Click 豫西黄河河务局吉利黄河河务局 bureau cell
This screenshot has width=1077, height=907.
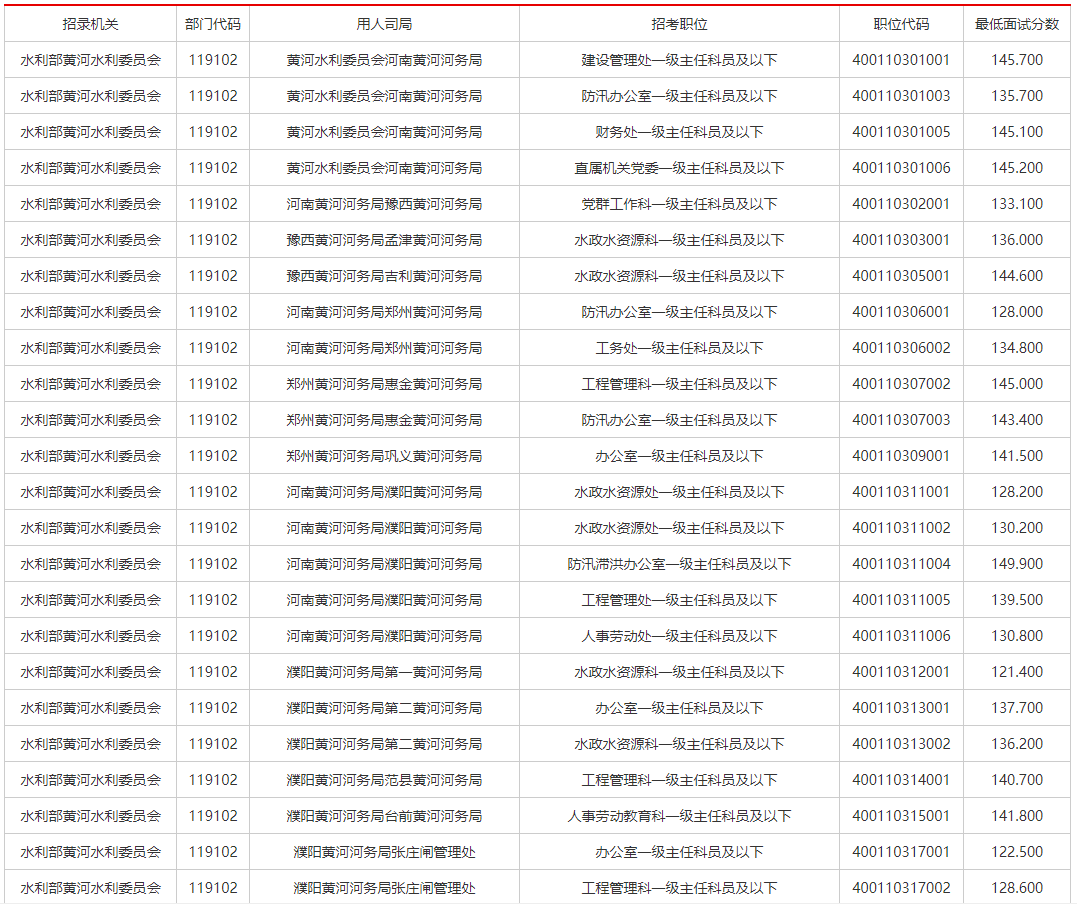click(x=384, y=276)
